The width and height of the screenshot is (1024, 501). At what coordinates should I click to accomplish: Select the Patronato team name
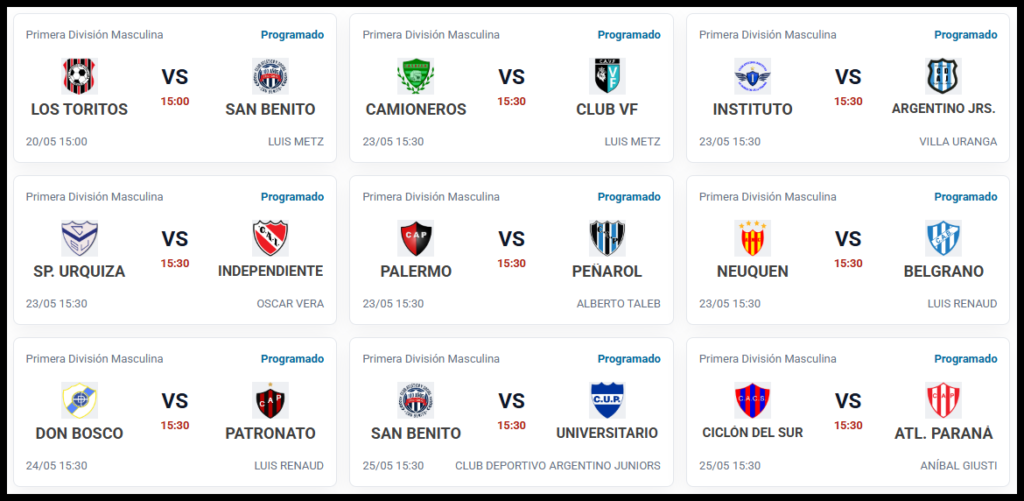[270, 433]
